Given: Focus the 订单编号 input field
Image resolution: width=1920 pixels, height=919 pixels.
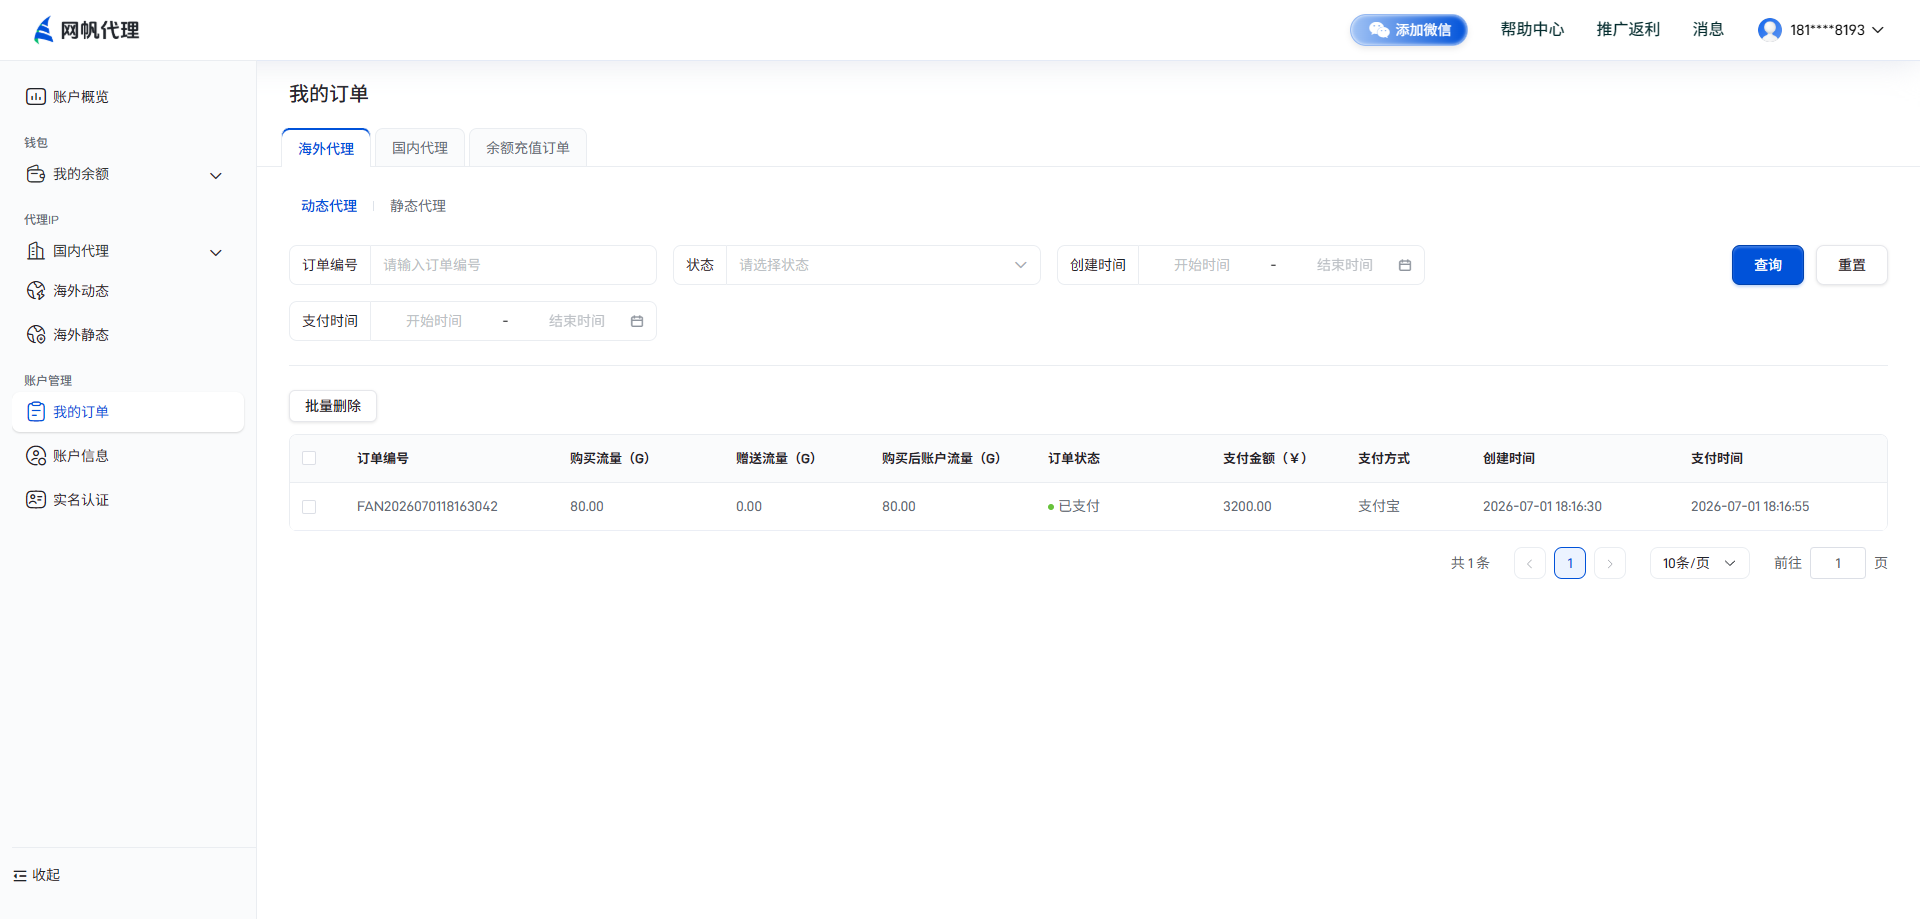Looking at the screenshot, I should [x=513, y=265].
